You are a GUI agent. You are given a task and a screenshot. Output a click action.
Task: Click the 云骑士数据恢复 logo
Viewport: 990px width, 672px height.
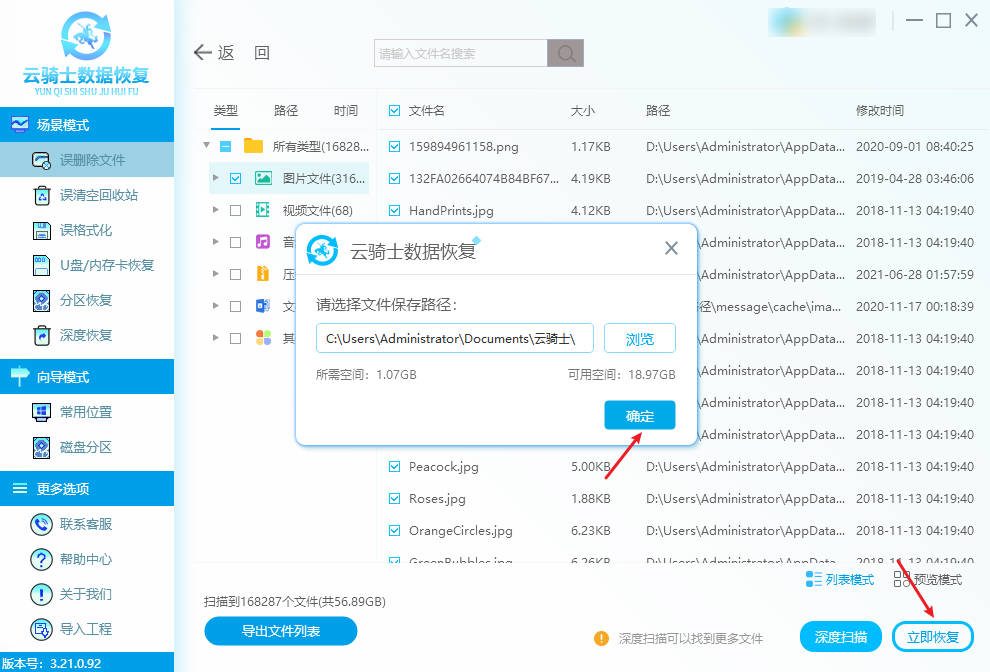pyautogui.click(x=86, y=54)
